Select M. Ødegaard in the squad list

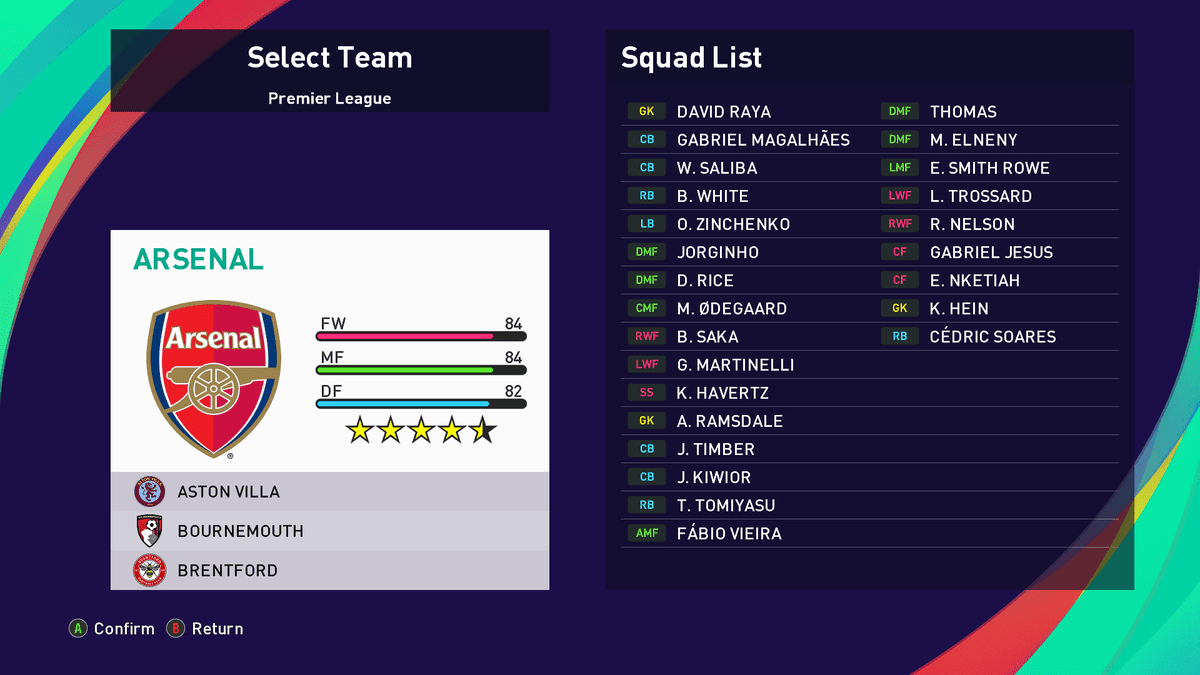pos(731,309)
